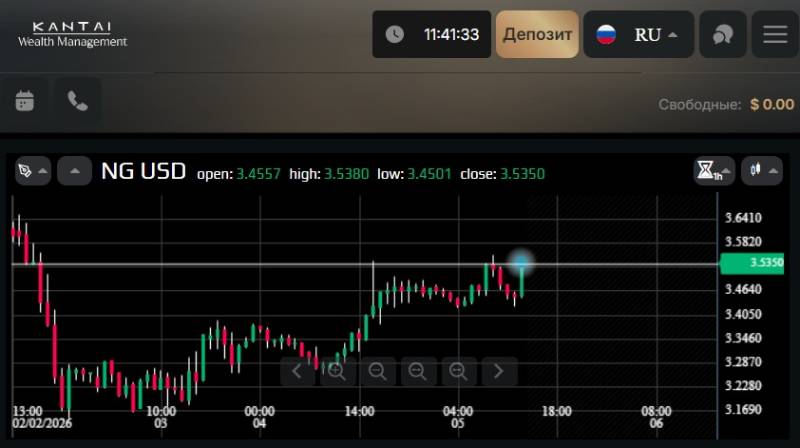800x448 pixels.
Task: Click the 3.2870 price axis label
Action: [x=743, y=362]
